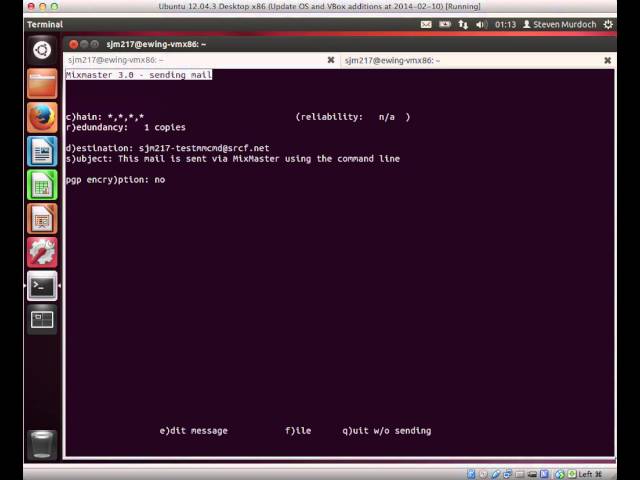Click the Left ⌘ host key indicator

pyautogui.click(x=590, y=474)
